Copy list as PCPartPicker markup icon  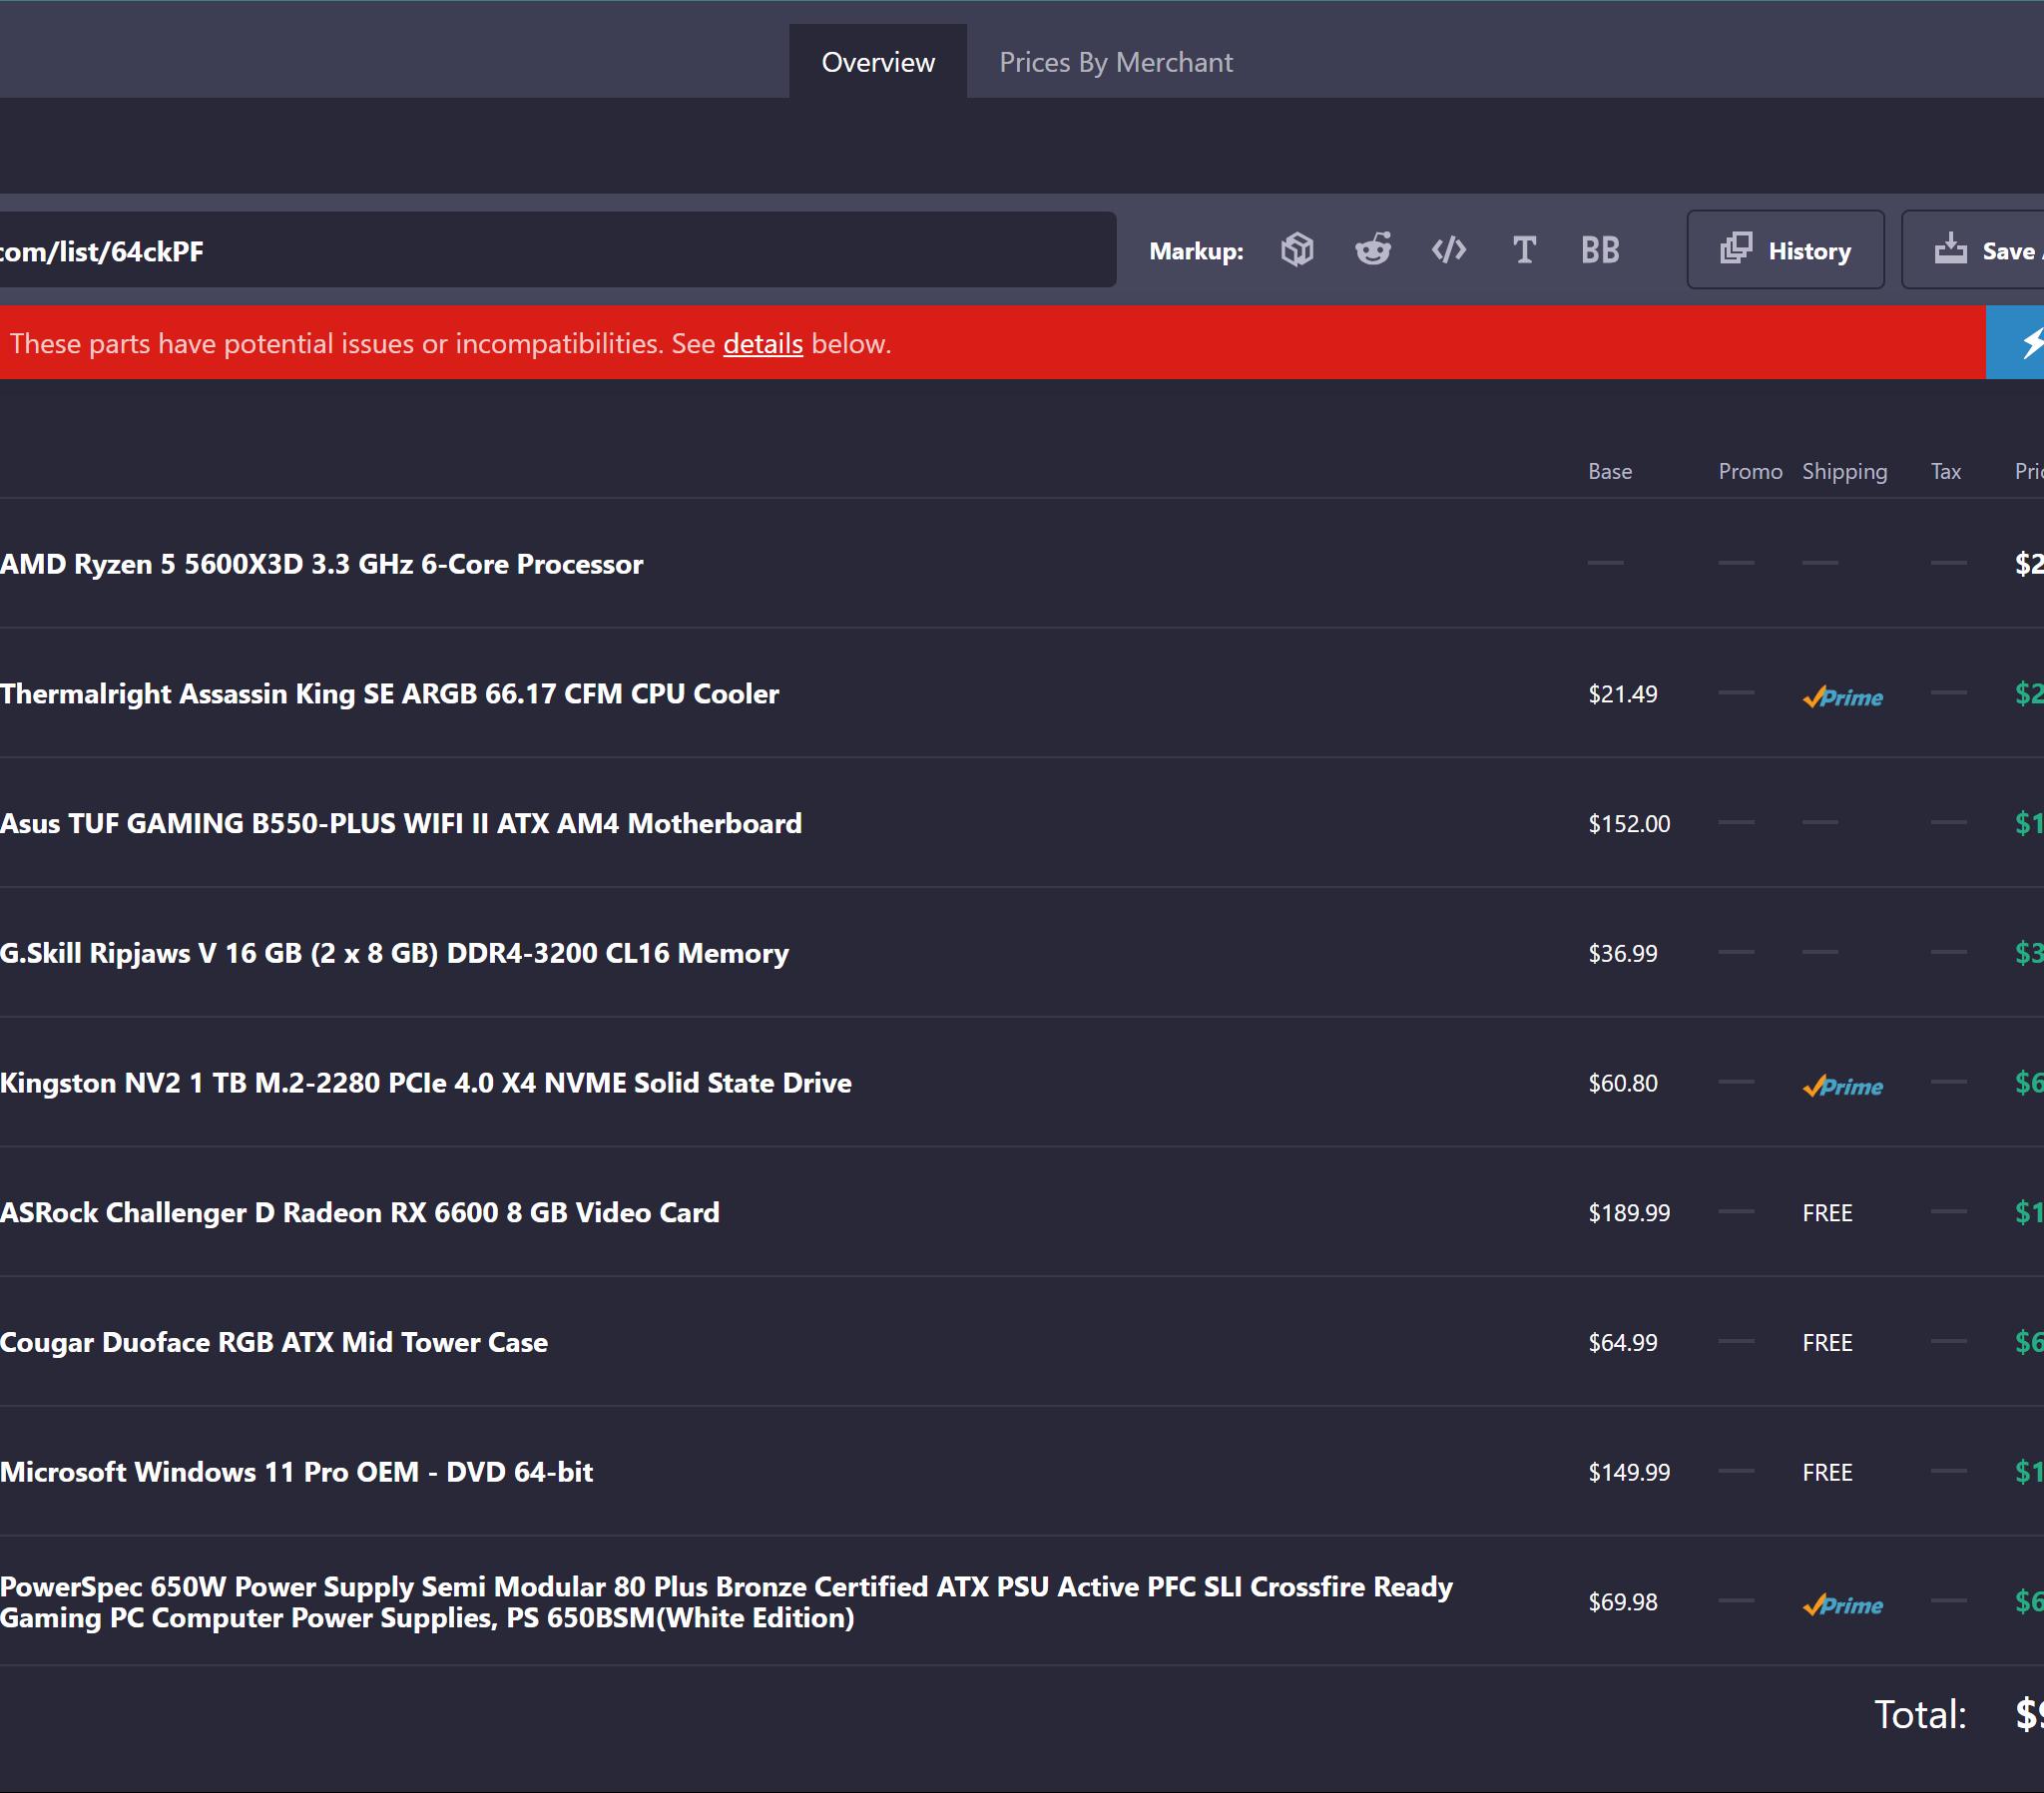click(x=1297, y=250)
